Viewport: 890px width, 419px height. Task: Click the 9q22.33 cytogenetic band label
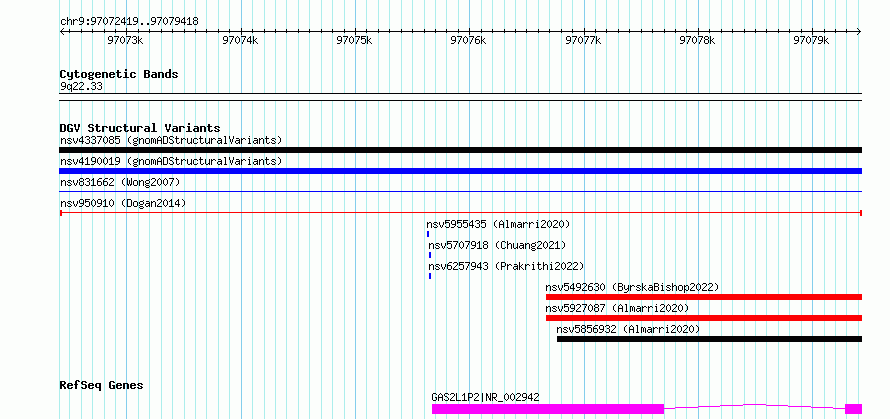[81, 86]
